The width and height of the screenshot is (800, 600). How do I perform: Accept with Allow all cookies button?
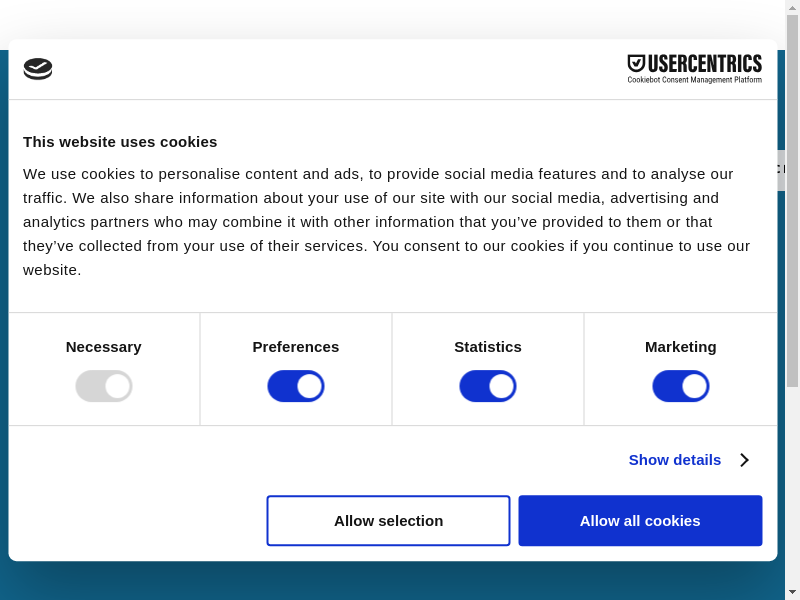[x=640, y=521]
